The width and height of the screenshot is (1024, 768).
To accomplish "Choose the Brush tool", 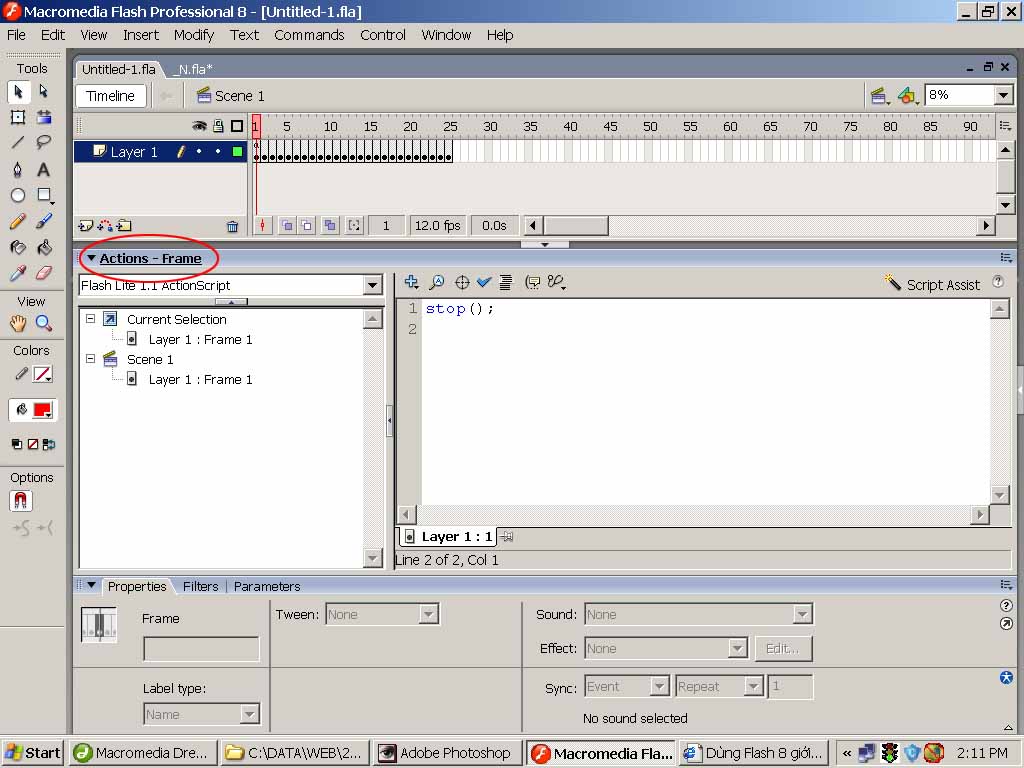I will [x=44, y=221].
